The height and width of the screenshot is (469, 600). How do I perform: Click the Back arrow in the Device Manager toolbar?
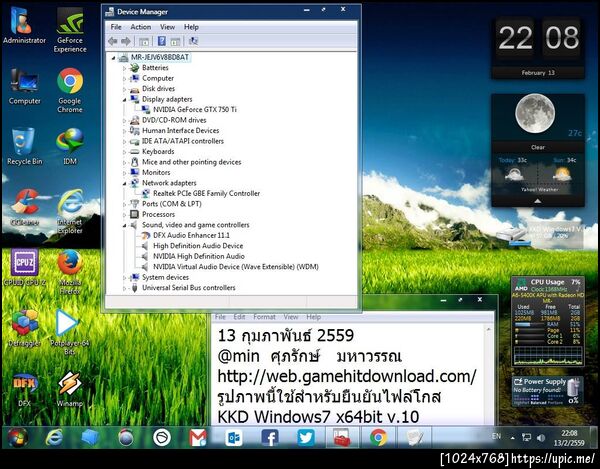pyautogui.click(x=112, y=41)
